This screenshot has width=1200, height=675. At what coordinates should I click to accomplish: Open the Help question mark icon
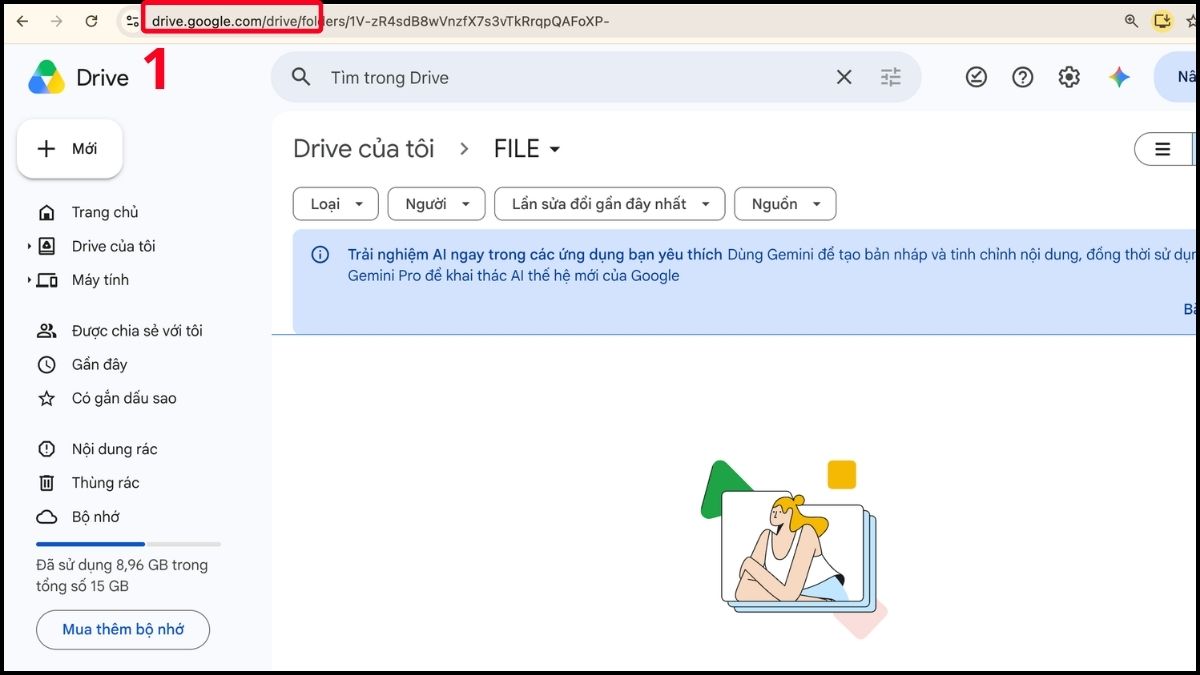click(1022, 77)
